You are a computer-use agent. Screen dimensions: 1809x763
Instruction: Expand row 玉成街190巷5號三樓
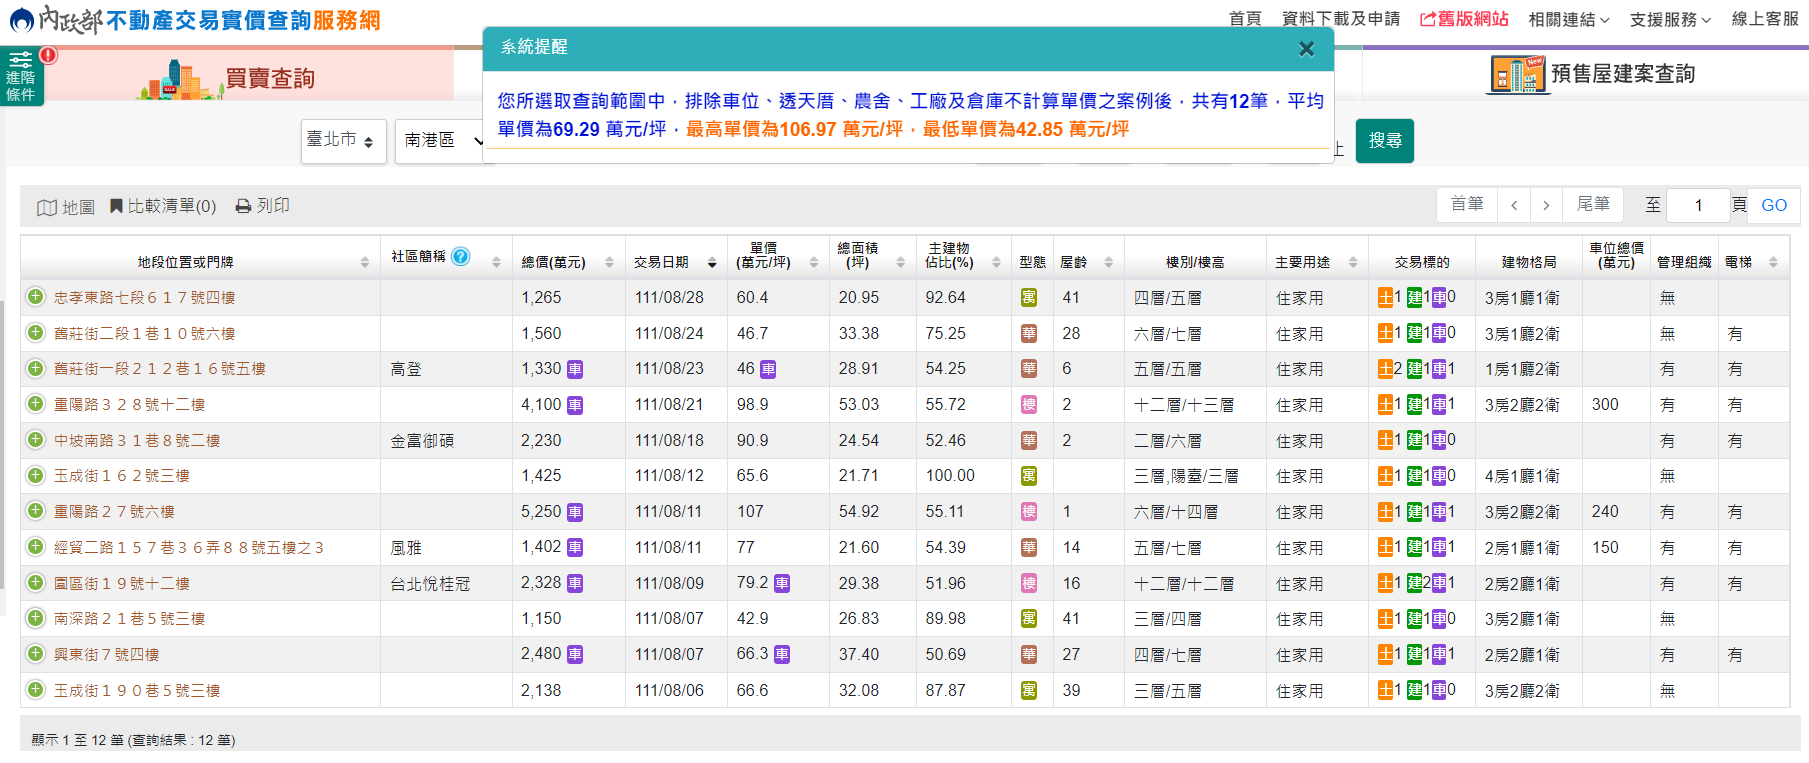36,690
